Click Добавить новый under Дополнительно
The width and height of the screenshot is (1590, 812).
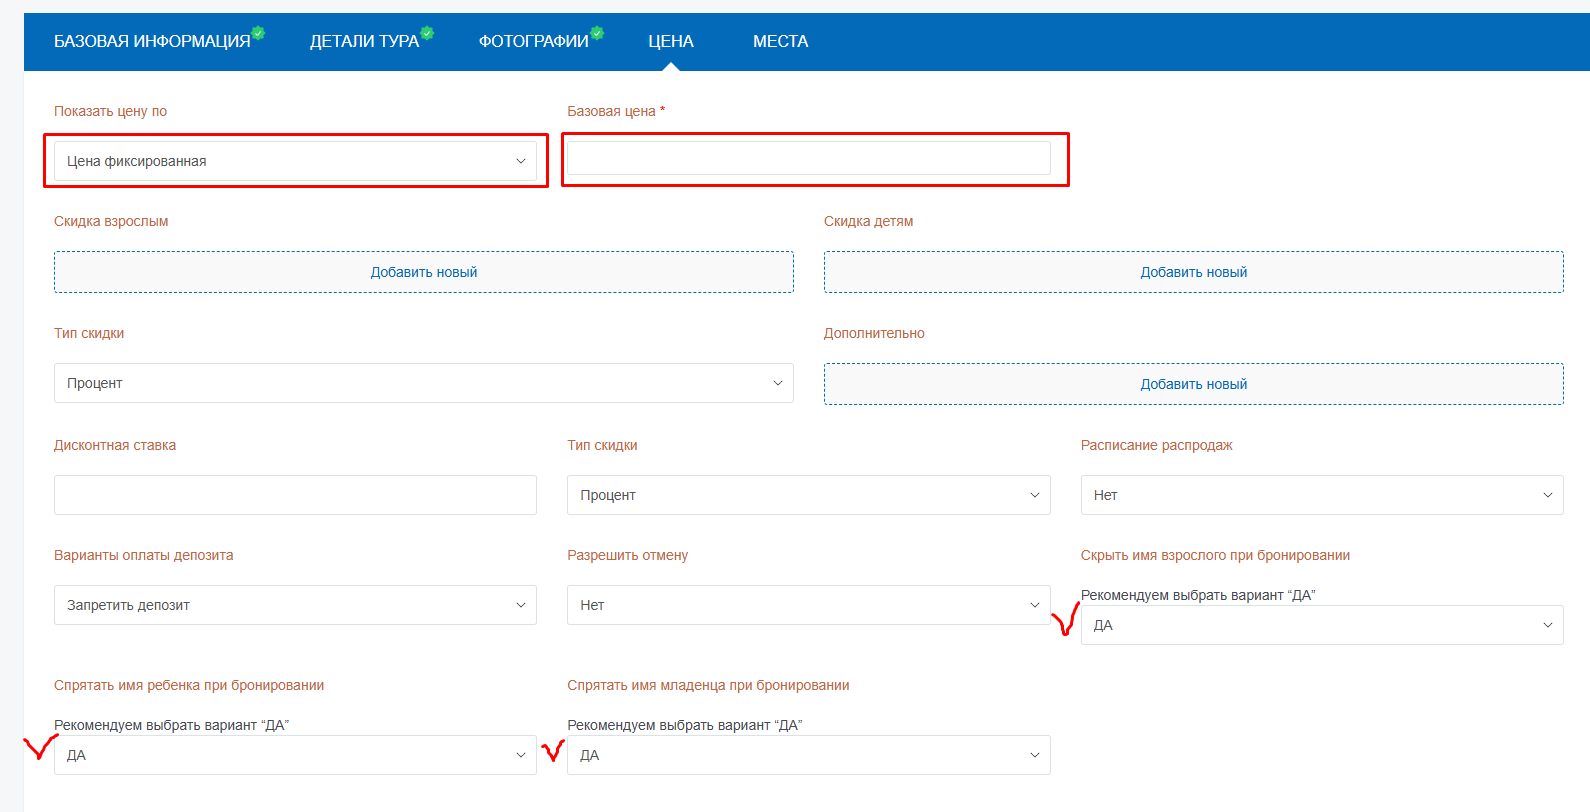(1193, 384)
